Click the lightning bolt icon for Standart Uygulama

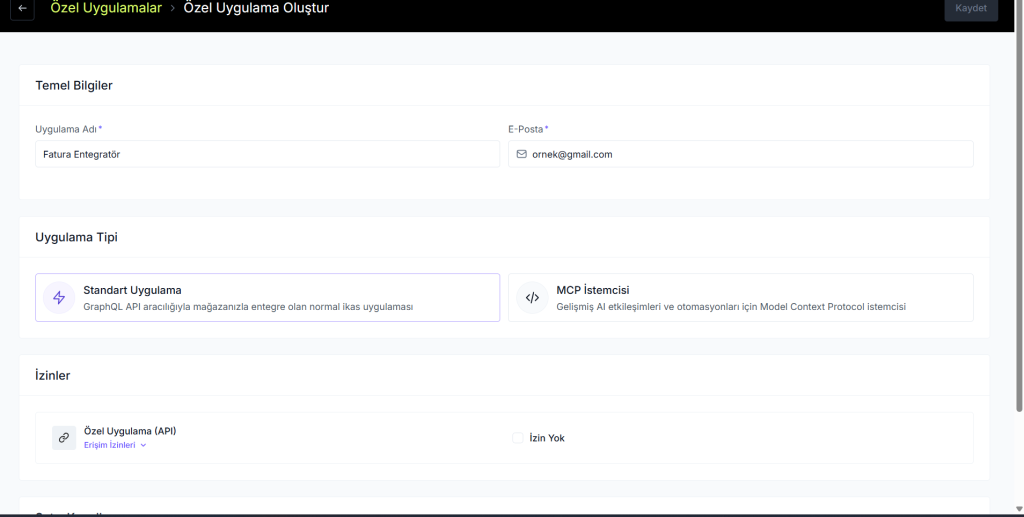(59, 298)
